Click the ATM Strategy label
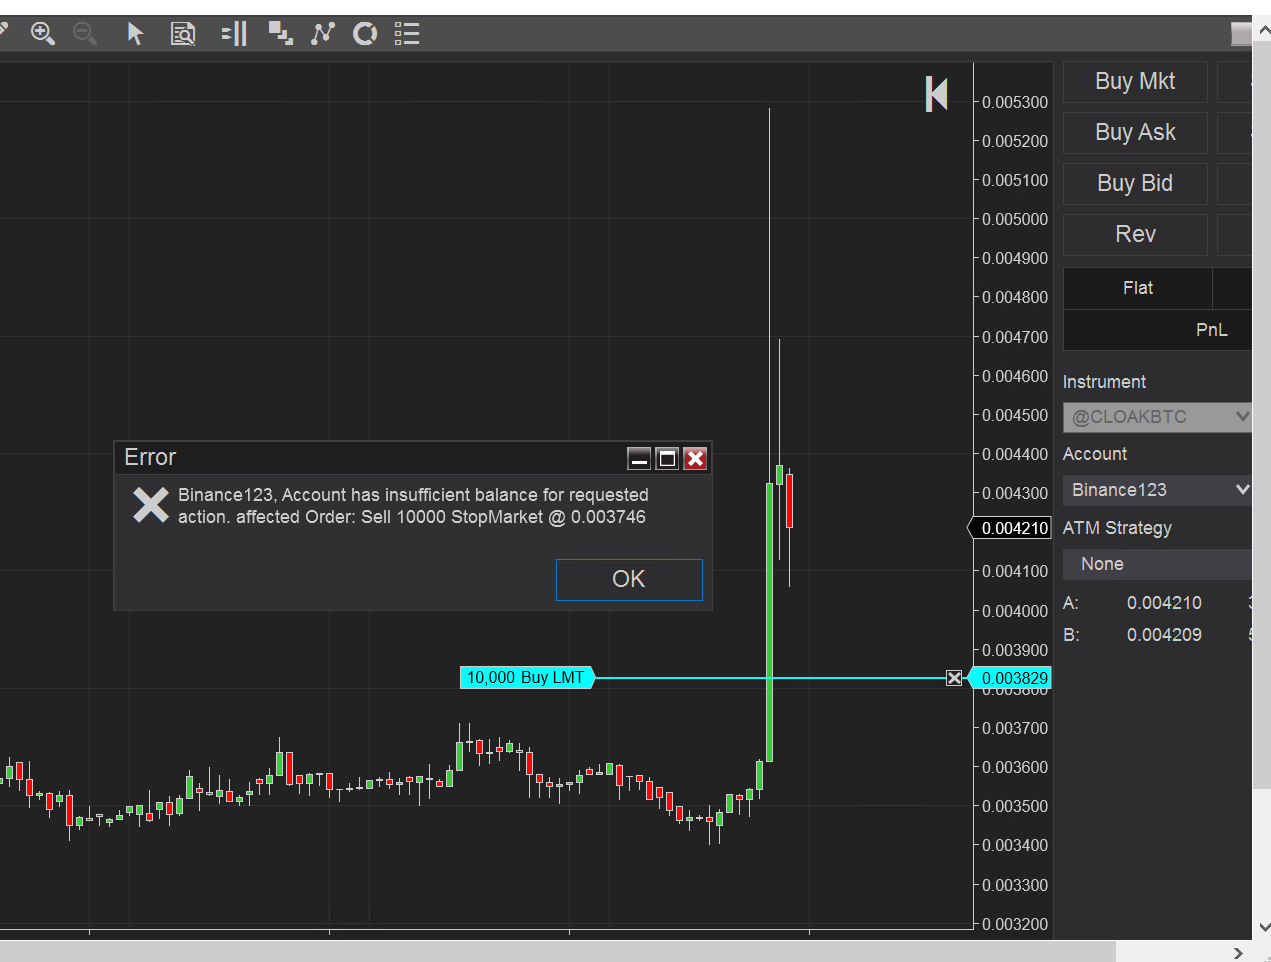1271x962 pixels. pos(1117,528)
